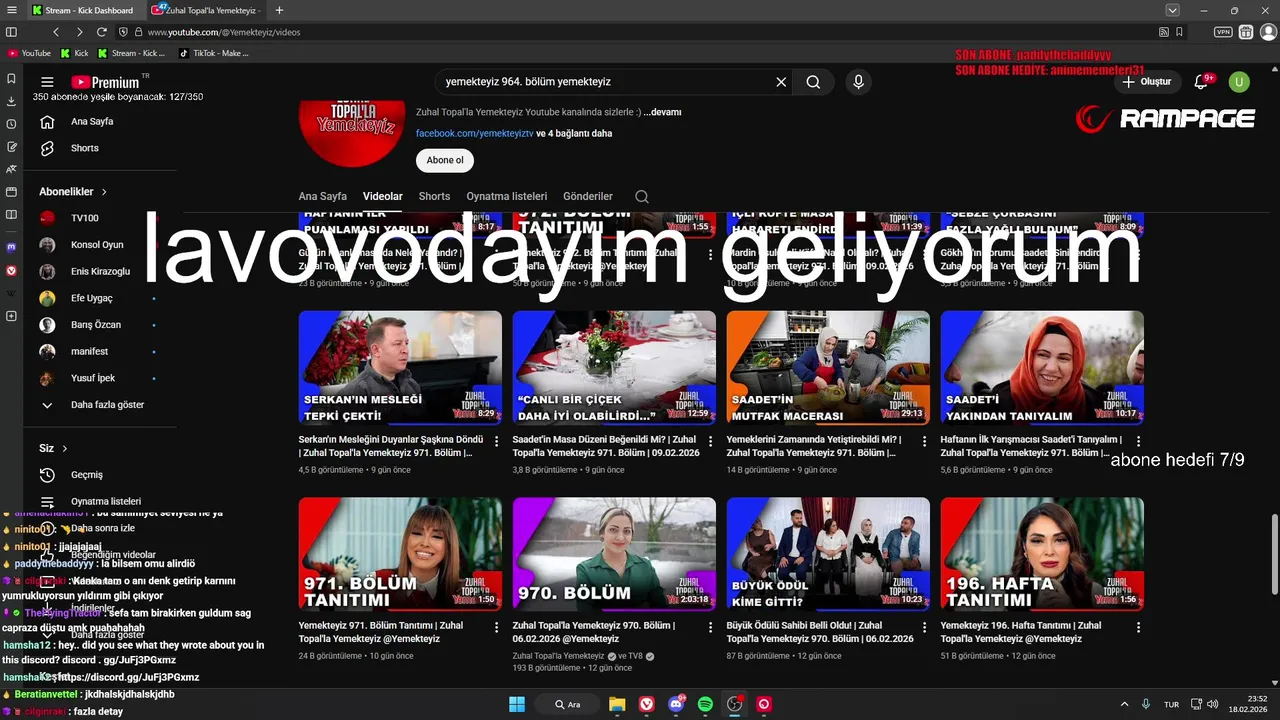Expand the Siz section chevron
This screenshot has width=1280, height=720.
pos(65,449)
